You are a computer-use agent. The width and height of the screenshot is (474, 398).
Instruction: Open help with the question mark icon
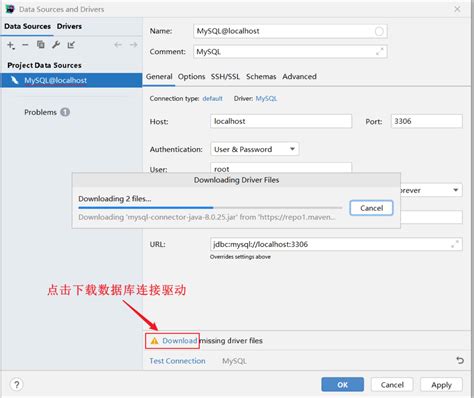coord(17,384)
